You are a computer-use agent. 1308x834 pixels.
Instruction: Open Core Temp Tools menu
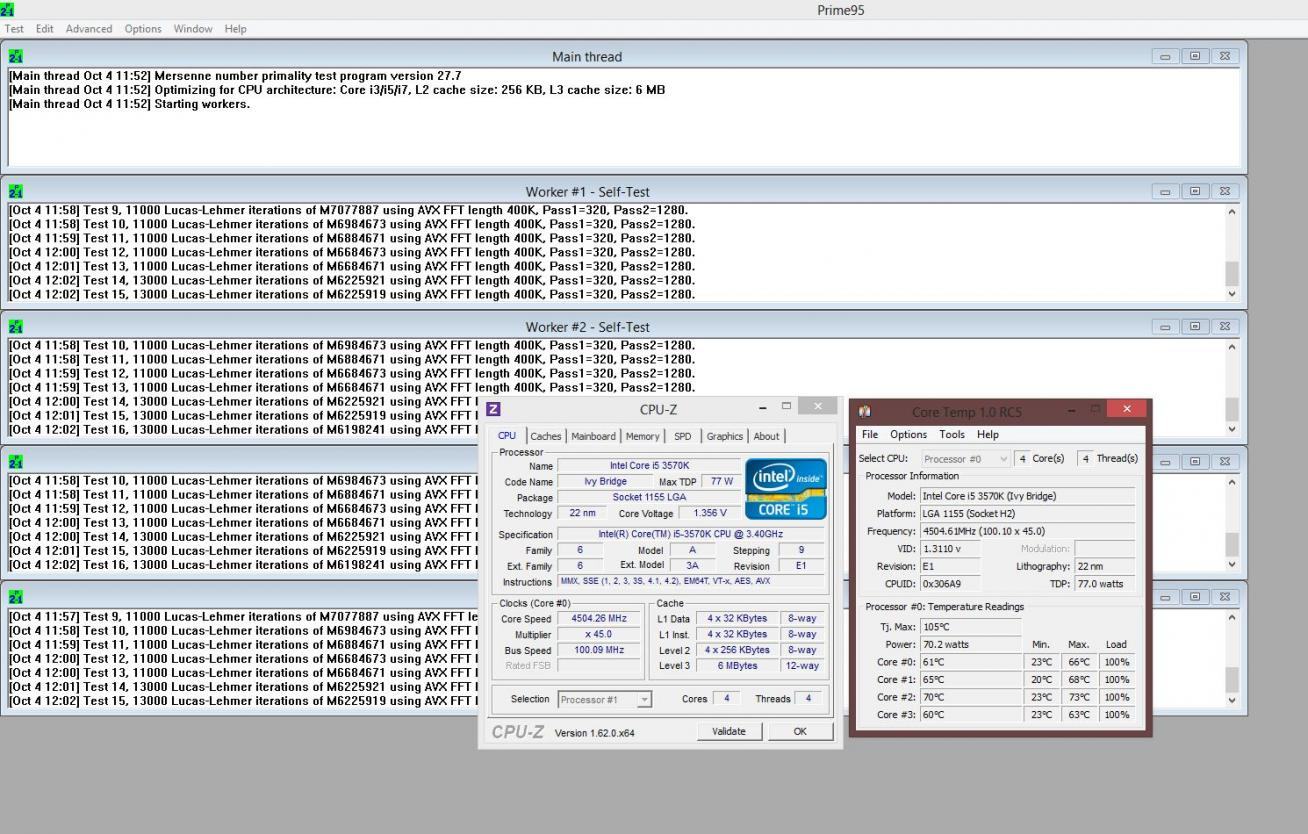(952, 435)
